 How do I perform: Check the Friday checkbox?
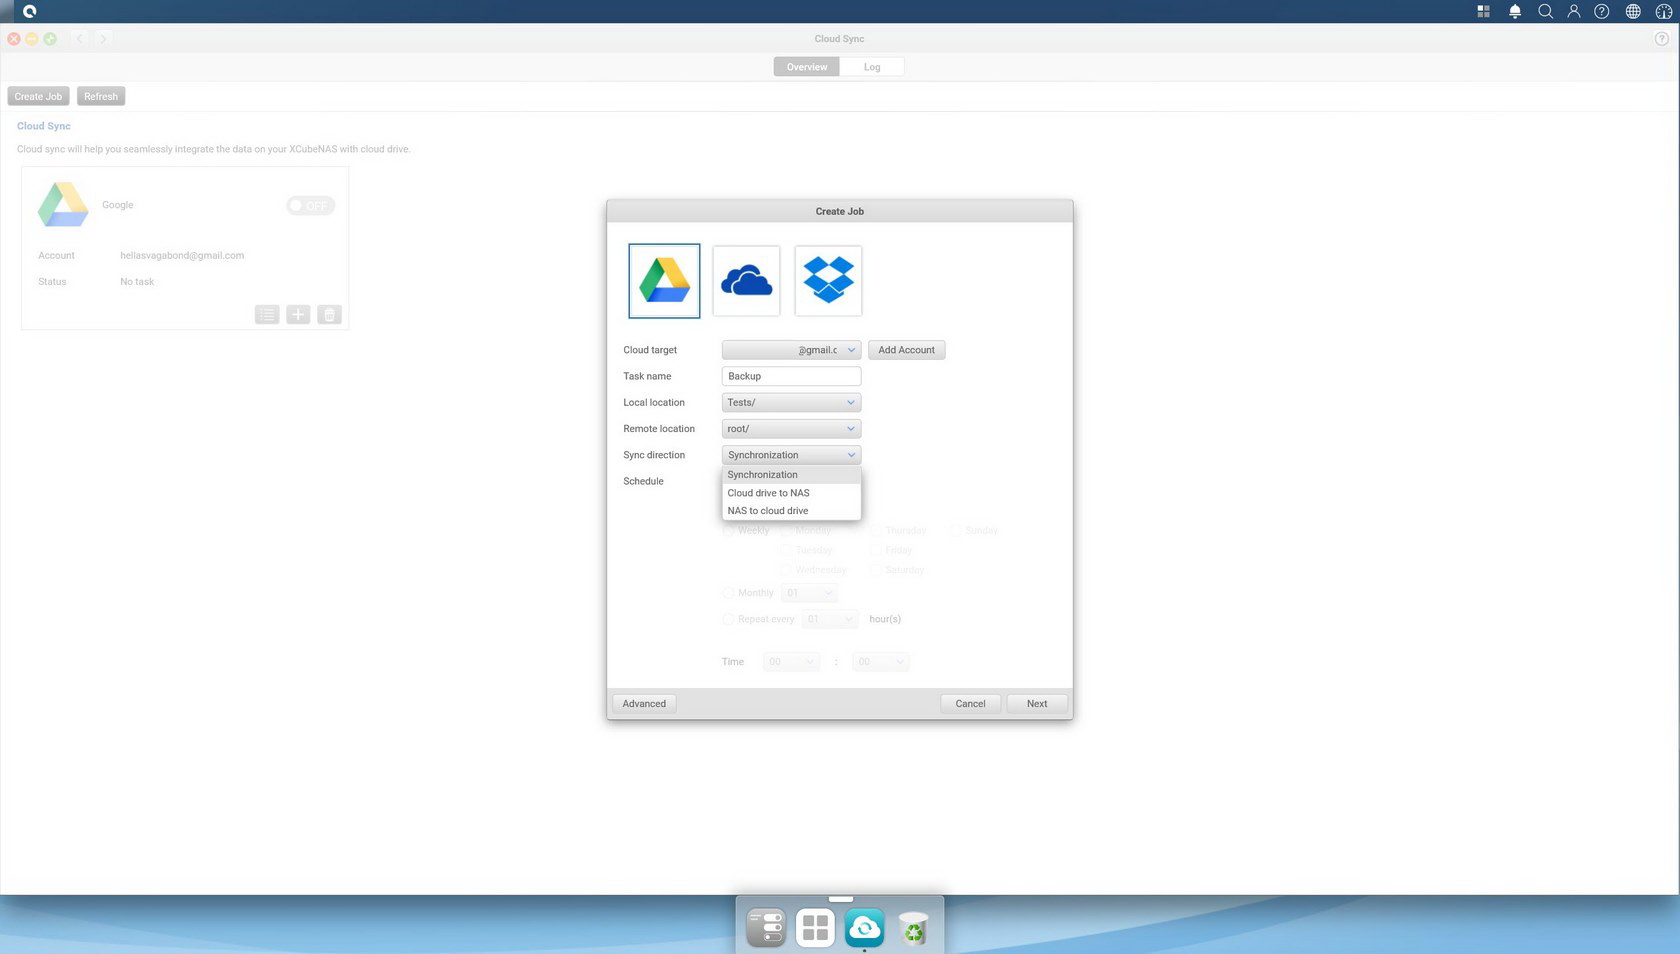point(876,550)
